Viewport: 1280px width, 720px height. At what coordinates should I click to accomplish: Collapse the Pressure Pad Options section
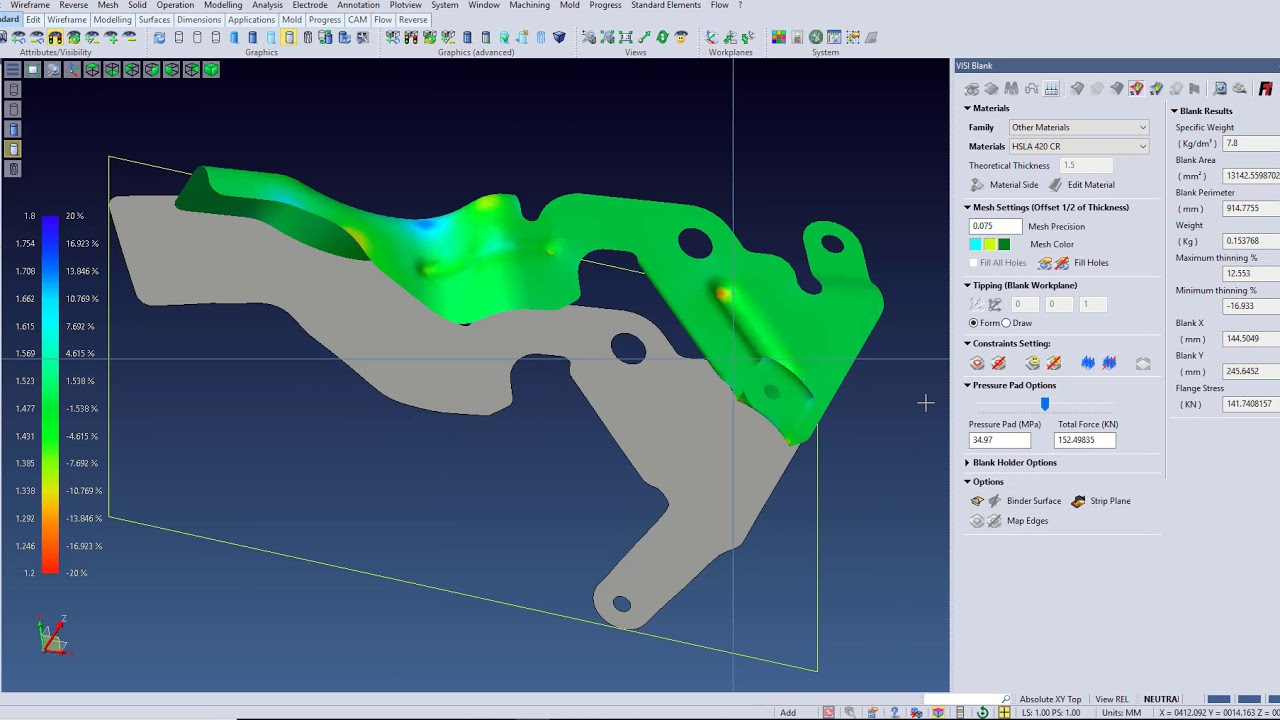pyautogui.click(x=967, y=385)
